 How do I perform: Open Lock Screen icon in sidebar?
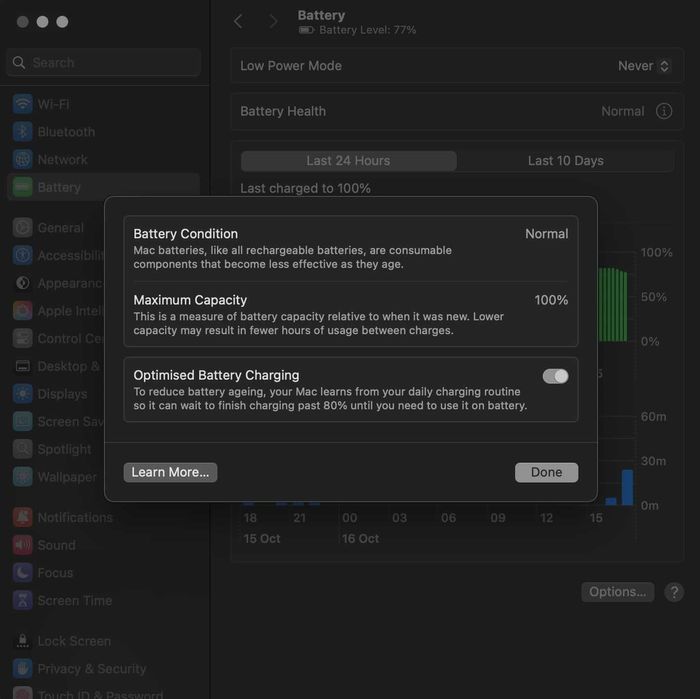22,641
